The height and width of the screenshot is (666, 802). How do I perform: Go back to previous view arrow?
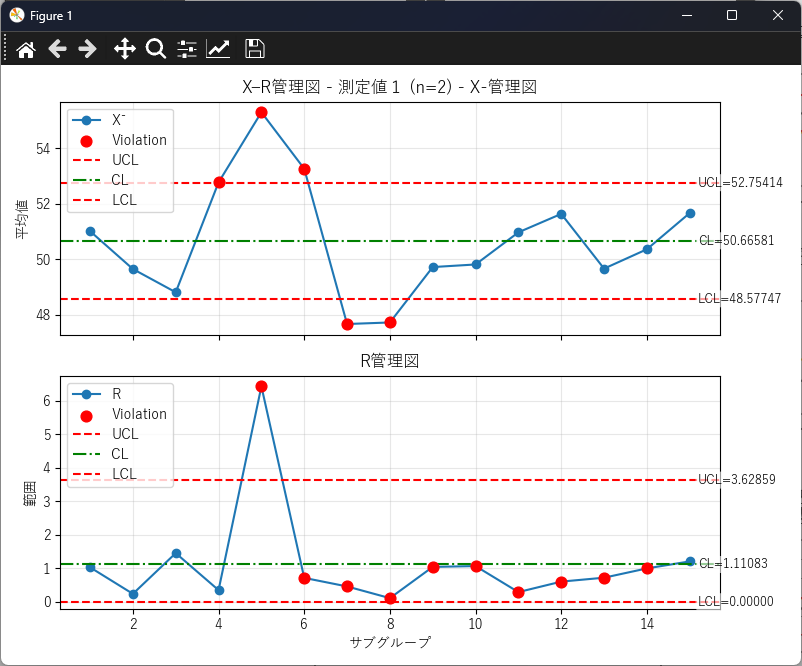click(57, 49)
